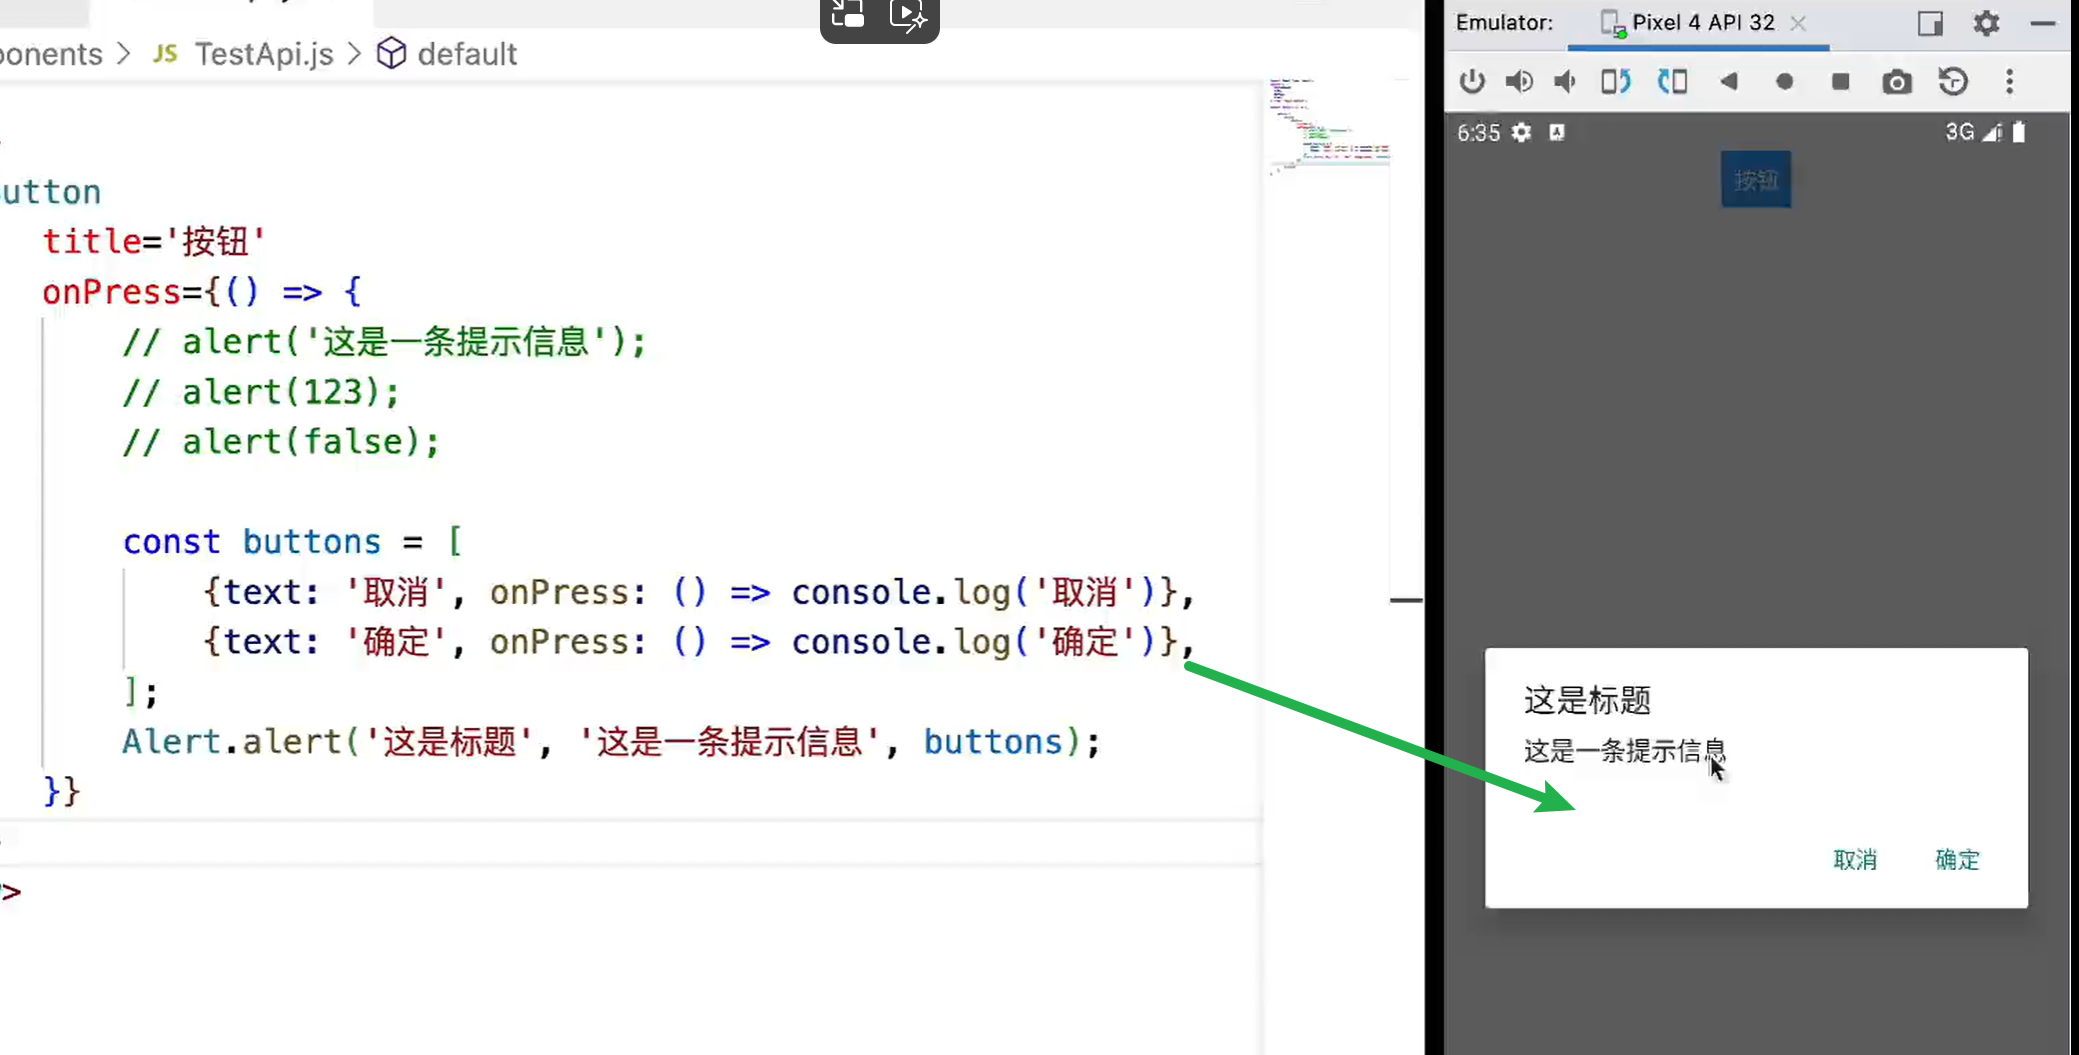Click the 这是一条提示信息 message in the dialog
This screenshot has width=2079, height=1055.
(x=1625, y=751)
